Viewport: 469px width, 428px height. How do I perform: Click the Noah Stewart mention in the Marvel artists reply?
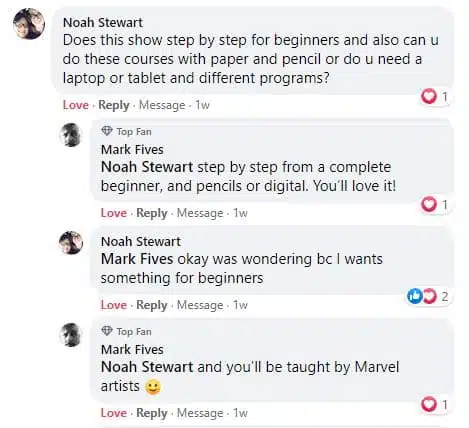pyautogui.click(x=147, y=367)
